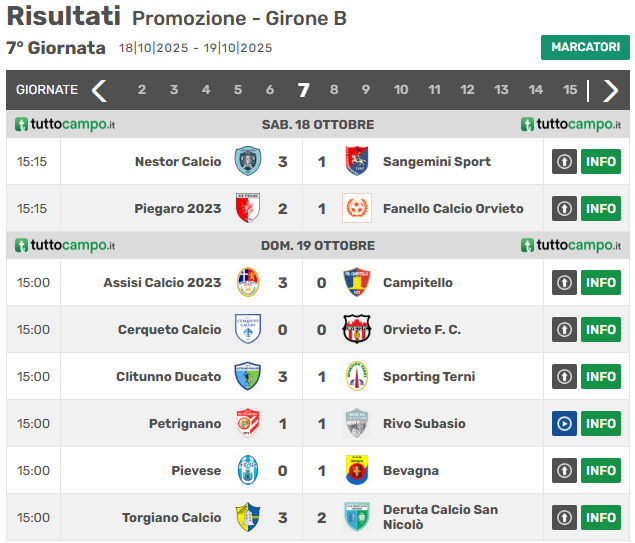Screen dimensions: 635x543
Task: Click upload icon for Torgiano Calcio match
Action: pyautogui.click(x=564, y=517)
